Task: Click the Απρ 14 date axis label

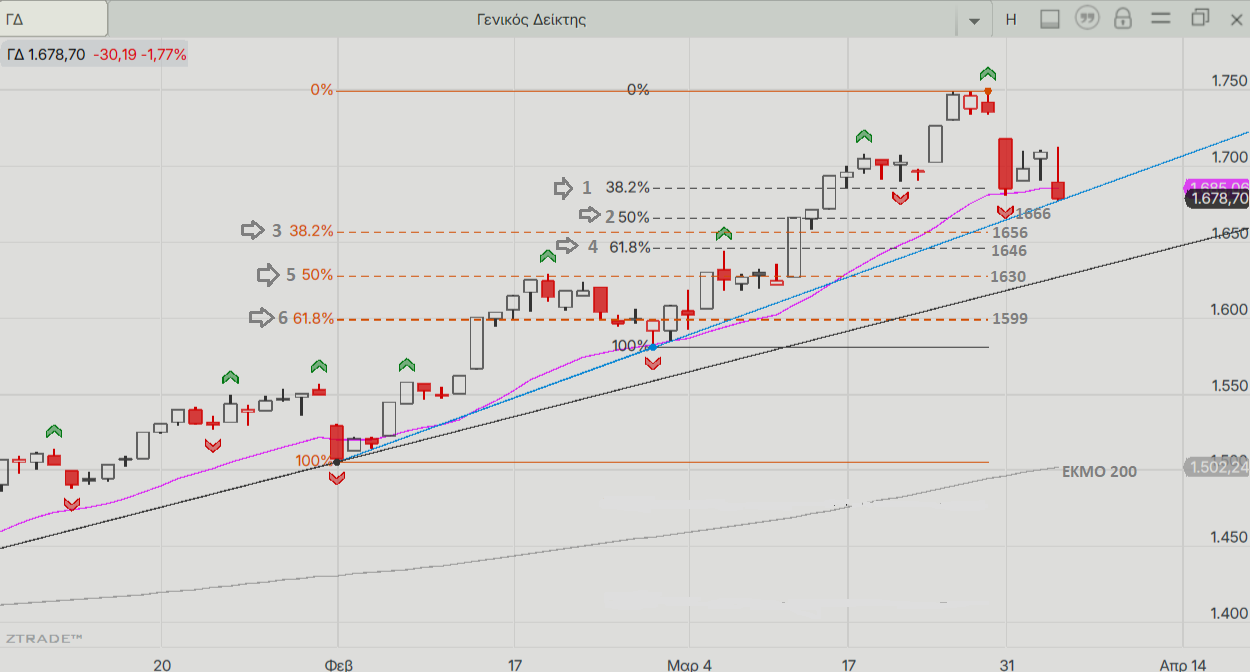Action: (1183, 664)
